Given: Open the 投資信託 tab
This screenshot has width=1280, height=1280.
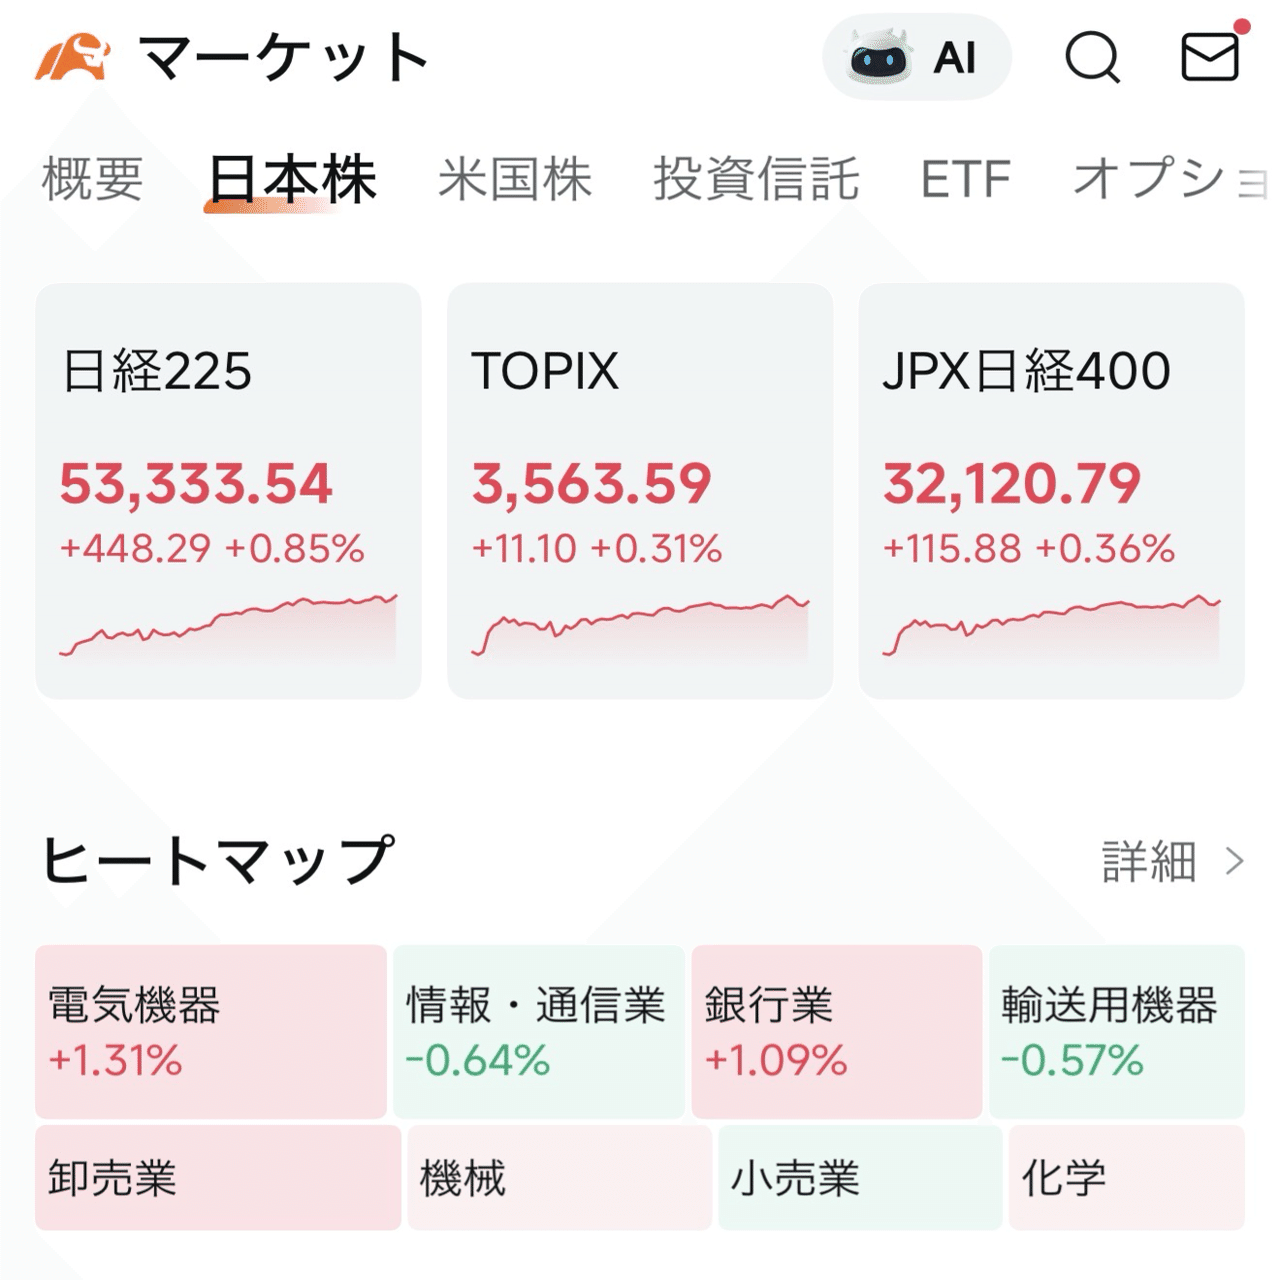Looking at the screenshot, I should [x=756, y=178].
